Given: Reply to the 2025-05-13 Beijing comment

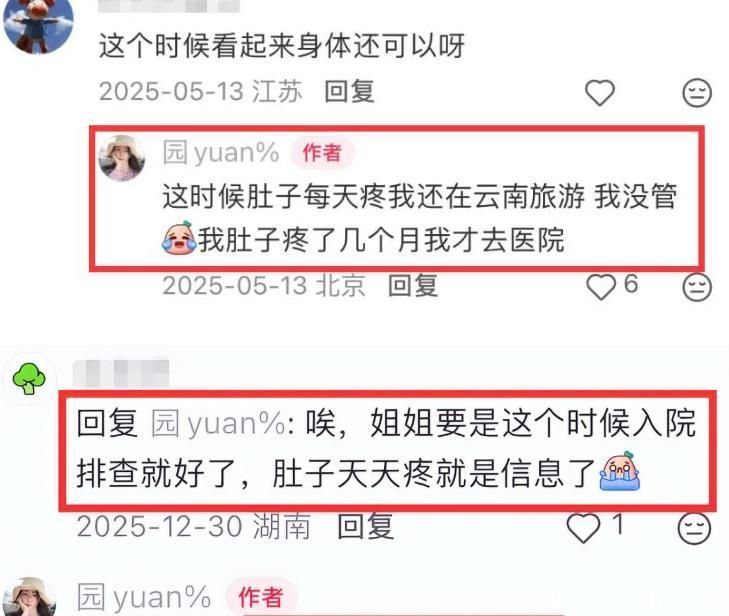Looking at the screenshot, I should click(x=413, y=285).
